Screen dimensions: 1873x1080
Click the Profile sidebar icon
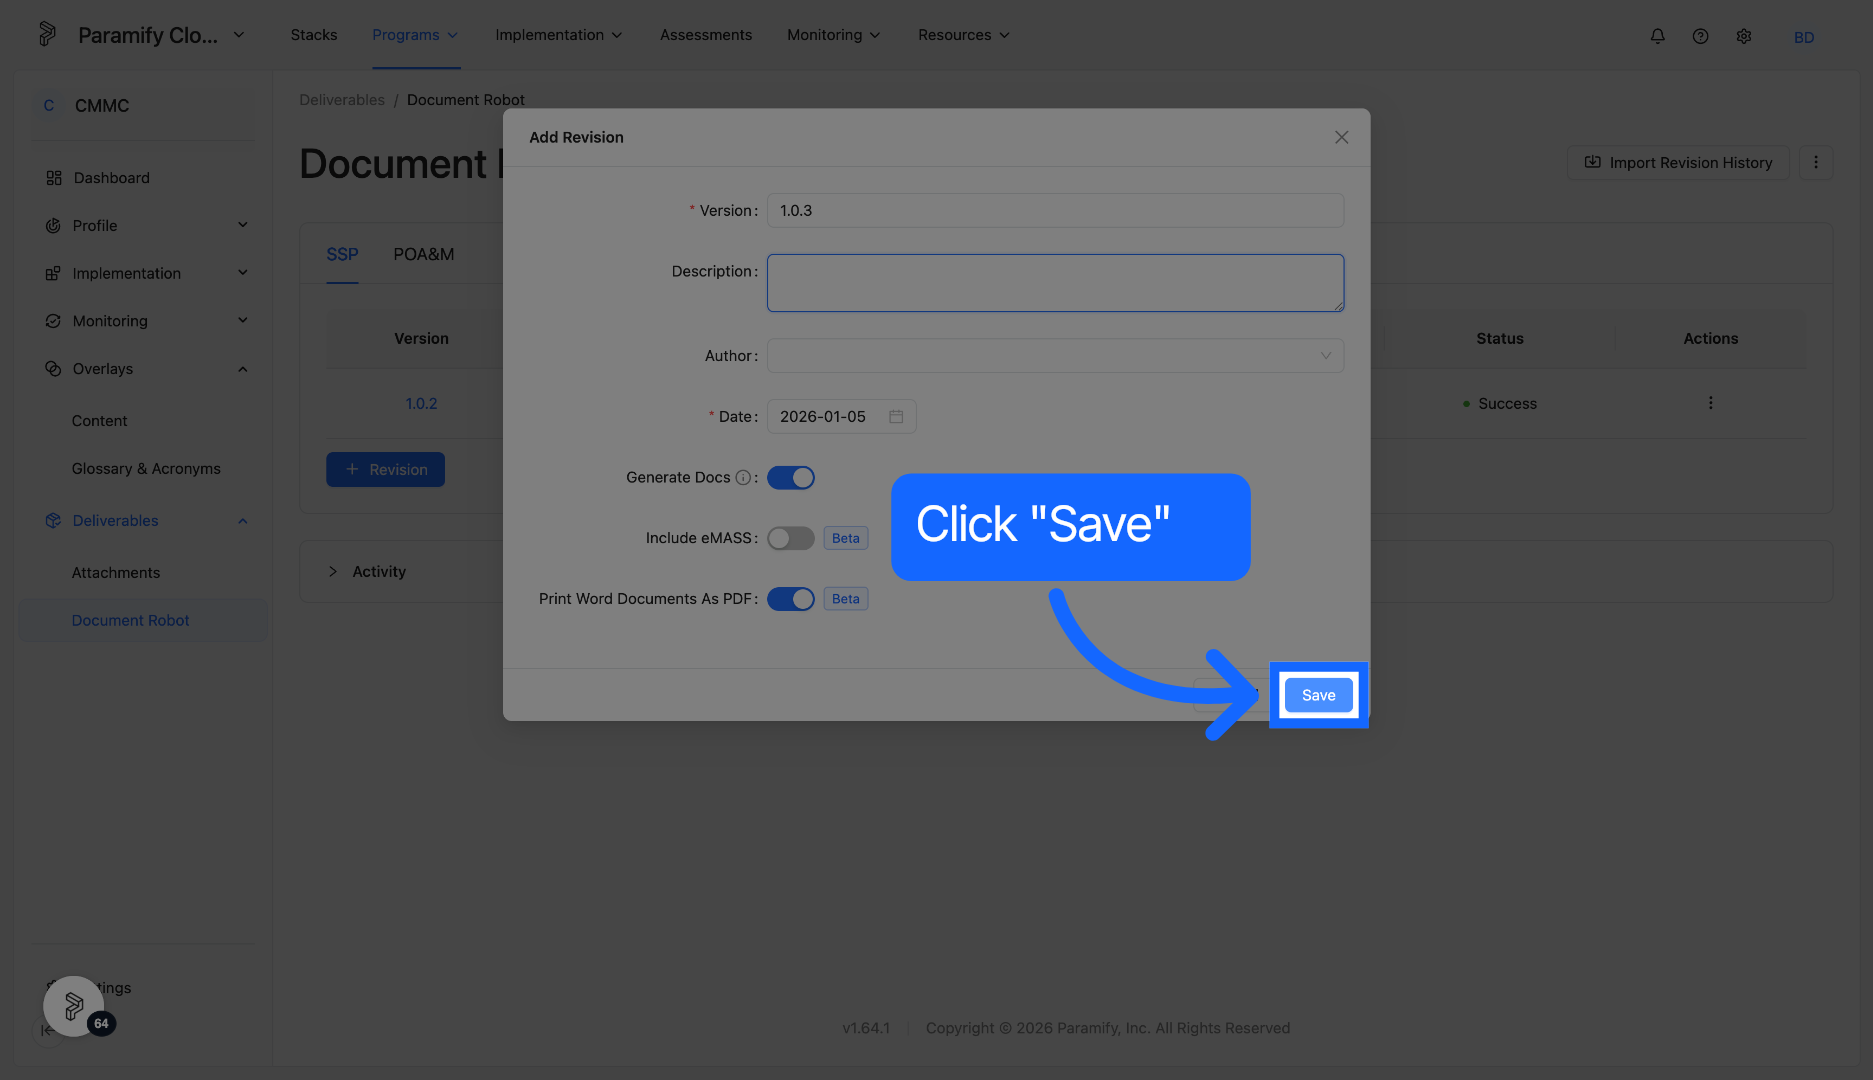53,226
